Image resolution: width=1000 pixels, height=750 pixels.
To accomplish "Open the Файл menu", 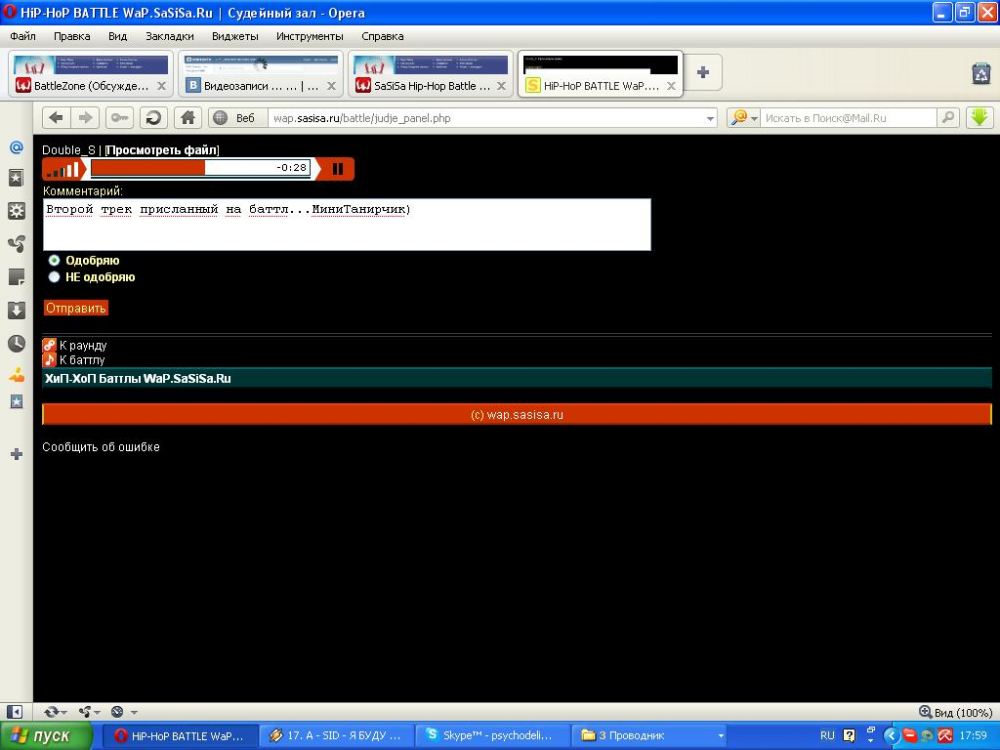I will tap(23, 36).
